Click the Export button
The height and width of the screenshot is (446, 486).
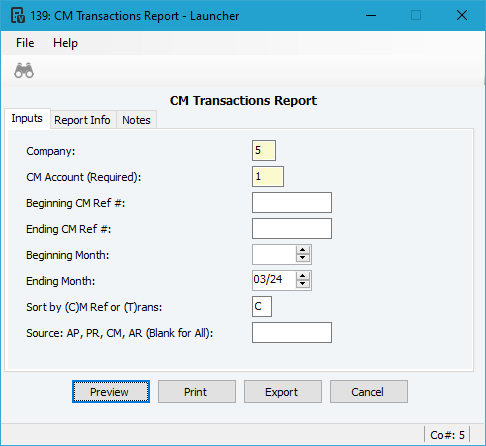pyautogui.click(x=283, y=392)
